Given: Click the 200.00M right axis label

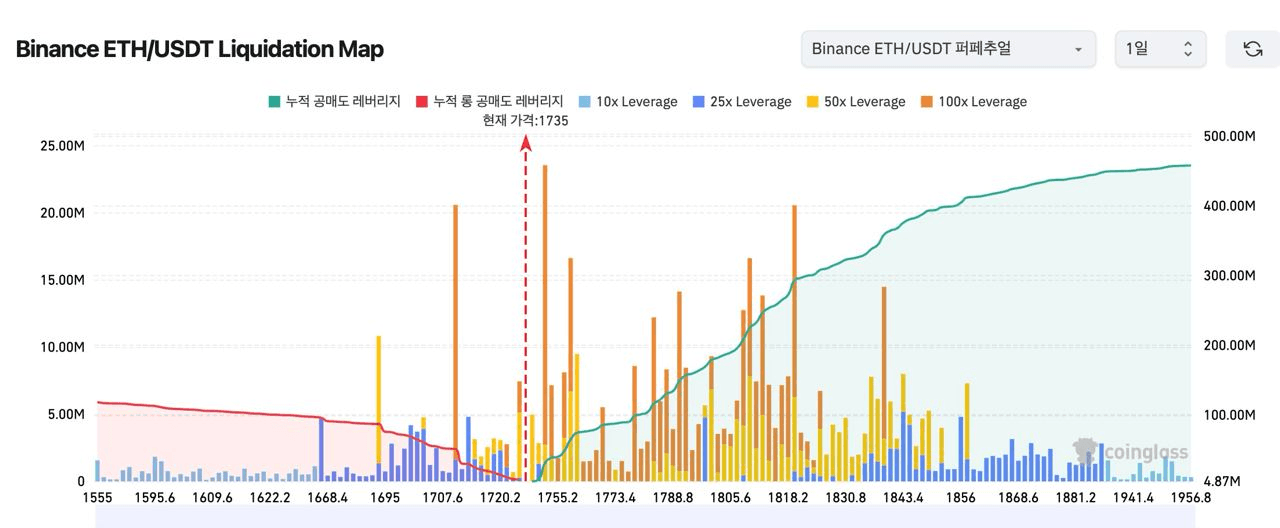Looking at the screenshot, I should [1228, 346].
